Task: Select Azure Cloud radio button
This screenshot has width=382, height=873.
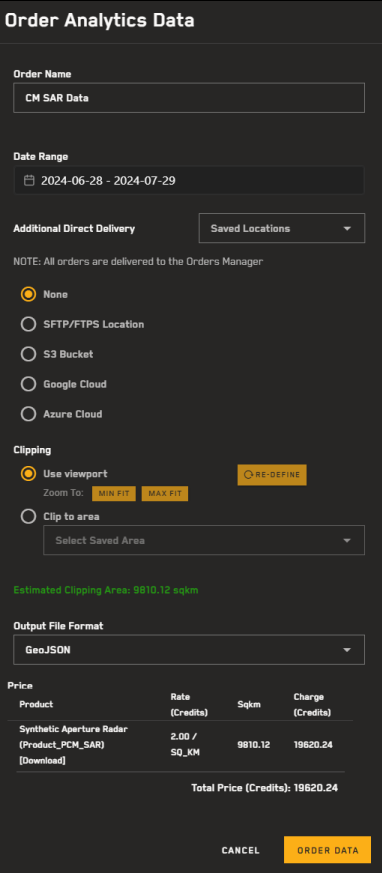Action: pos(28,414)
